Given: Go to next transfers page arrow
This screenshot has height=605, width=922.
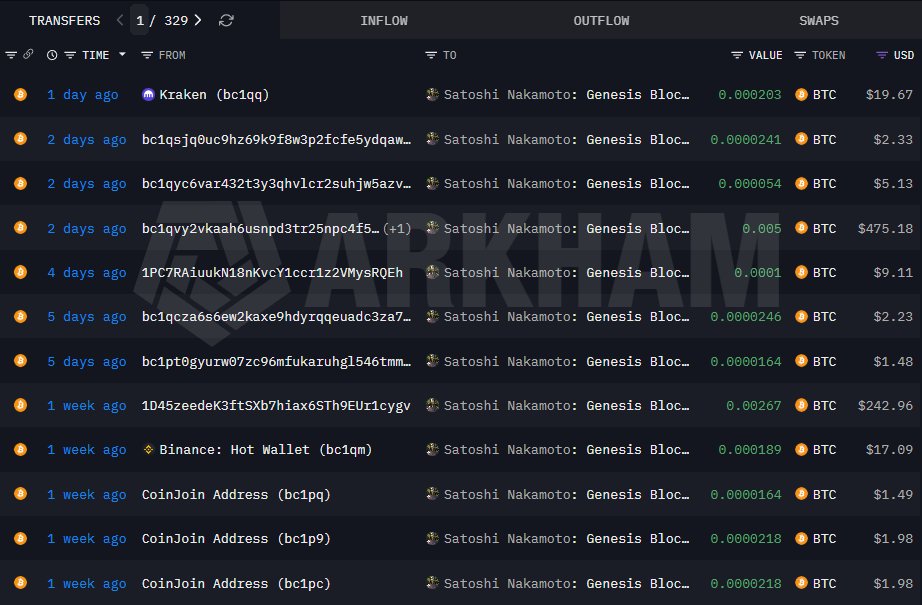Looking at the screenshot, I should (x=198, y=20).
